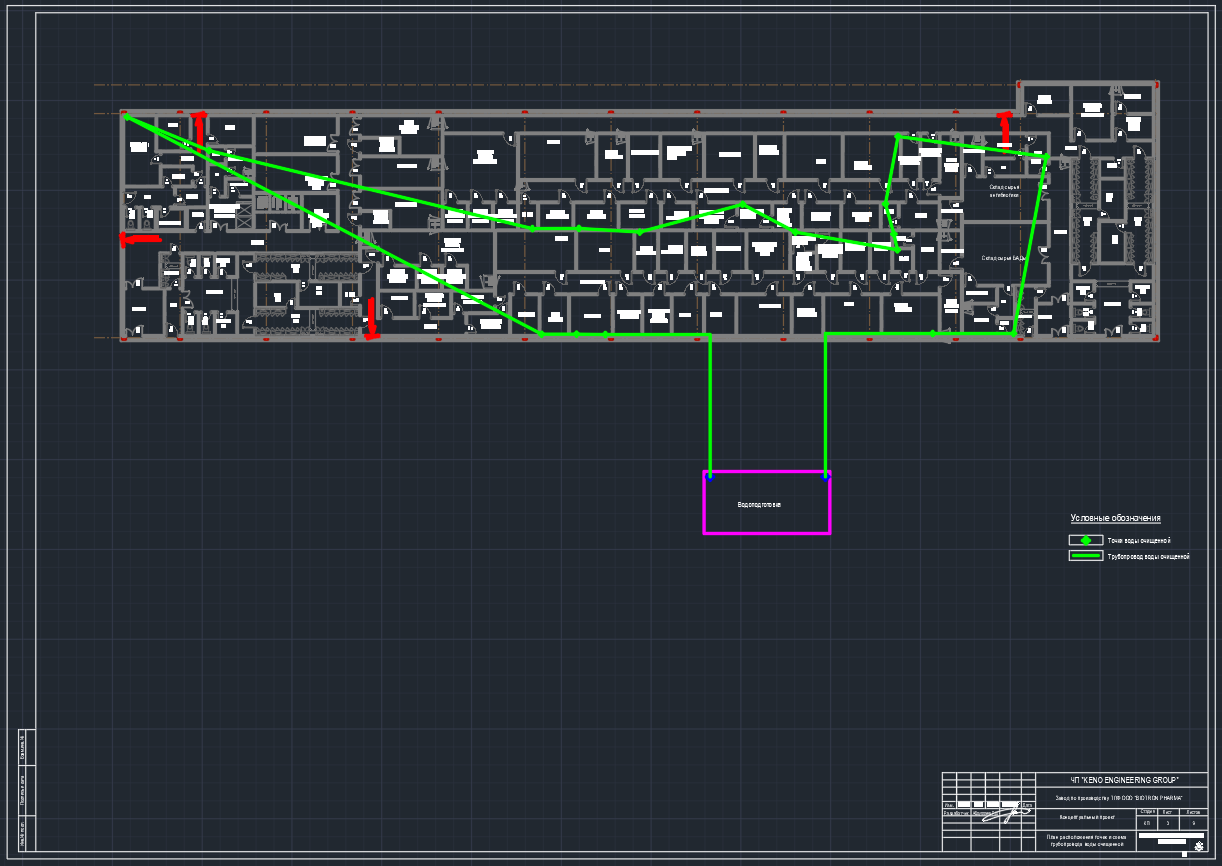Select the Трубопровод воды очищенной legend text

[x=1148, y=556]
